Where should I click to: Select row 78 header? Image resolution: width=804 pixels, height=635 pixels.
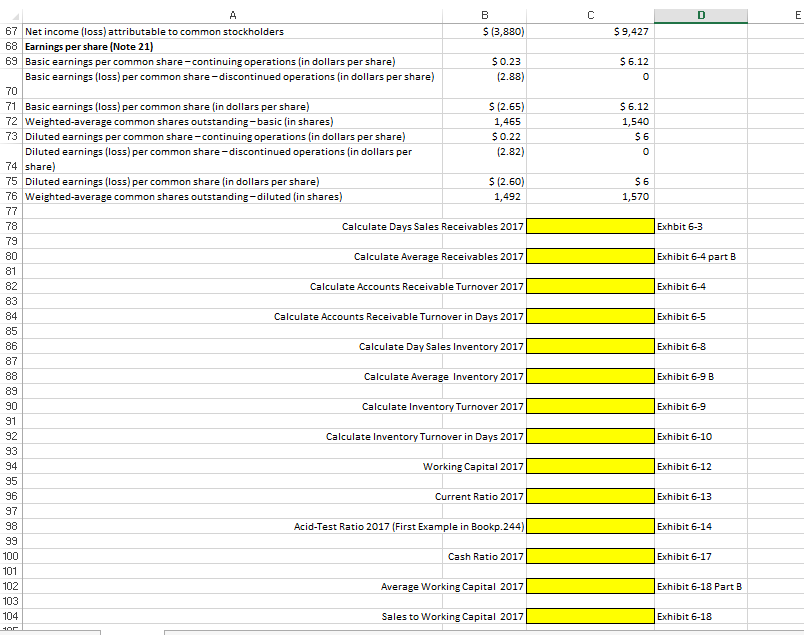coord(11,226)
